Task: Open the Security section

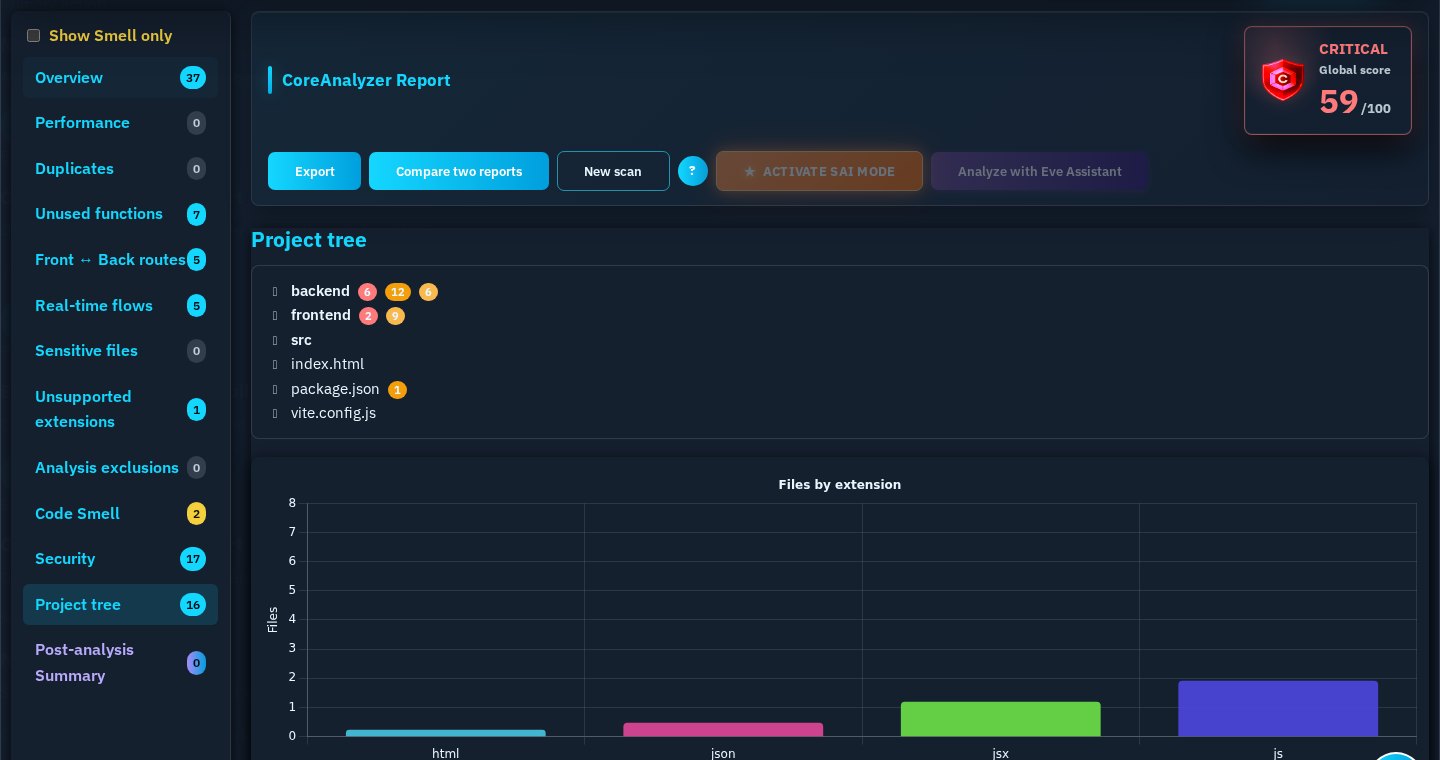Action: point(120,559)
